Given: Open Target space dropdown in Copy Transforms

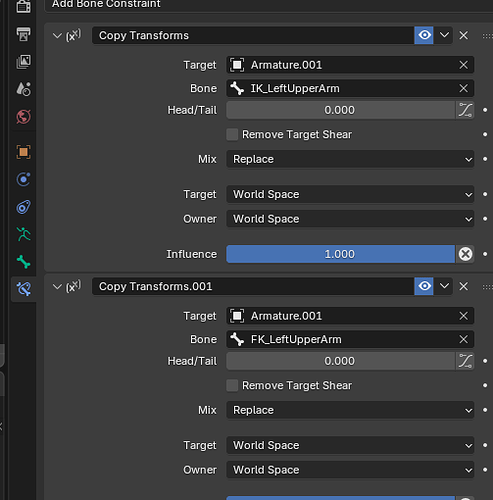Looking at the screenshot, I should pos(350,194).
